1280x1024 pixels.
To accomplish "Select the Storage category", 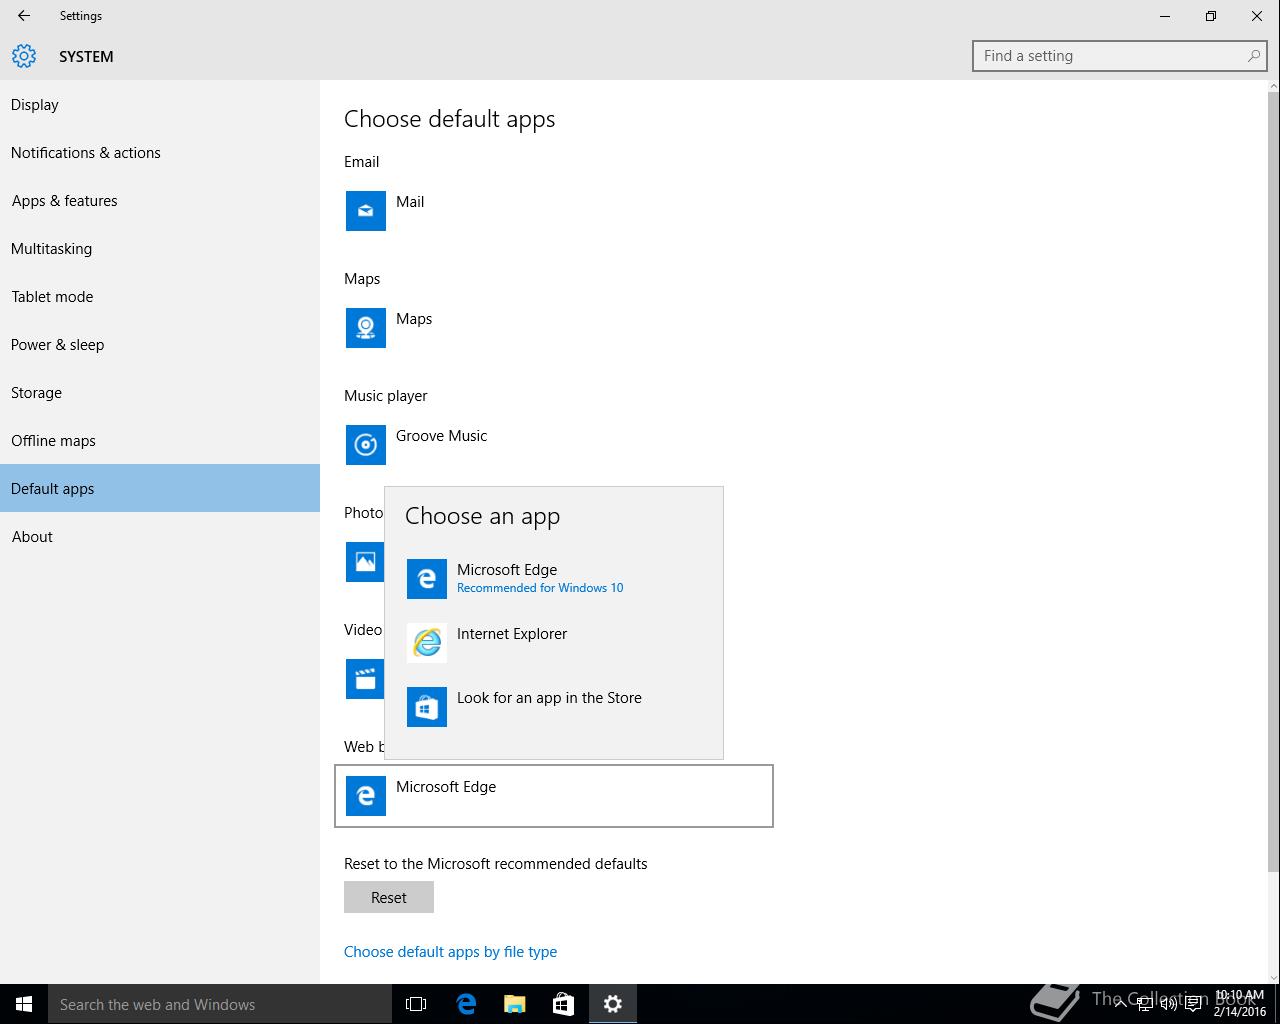I will coord(160,393).
